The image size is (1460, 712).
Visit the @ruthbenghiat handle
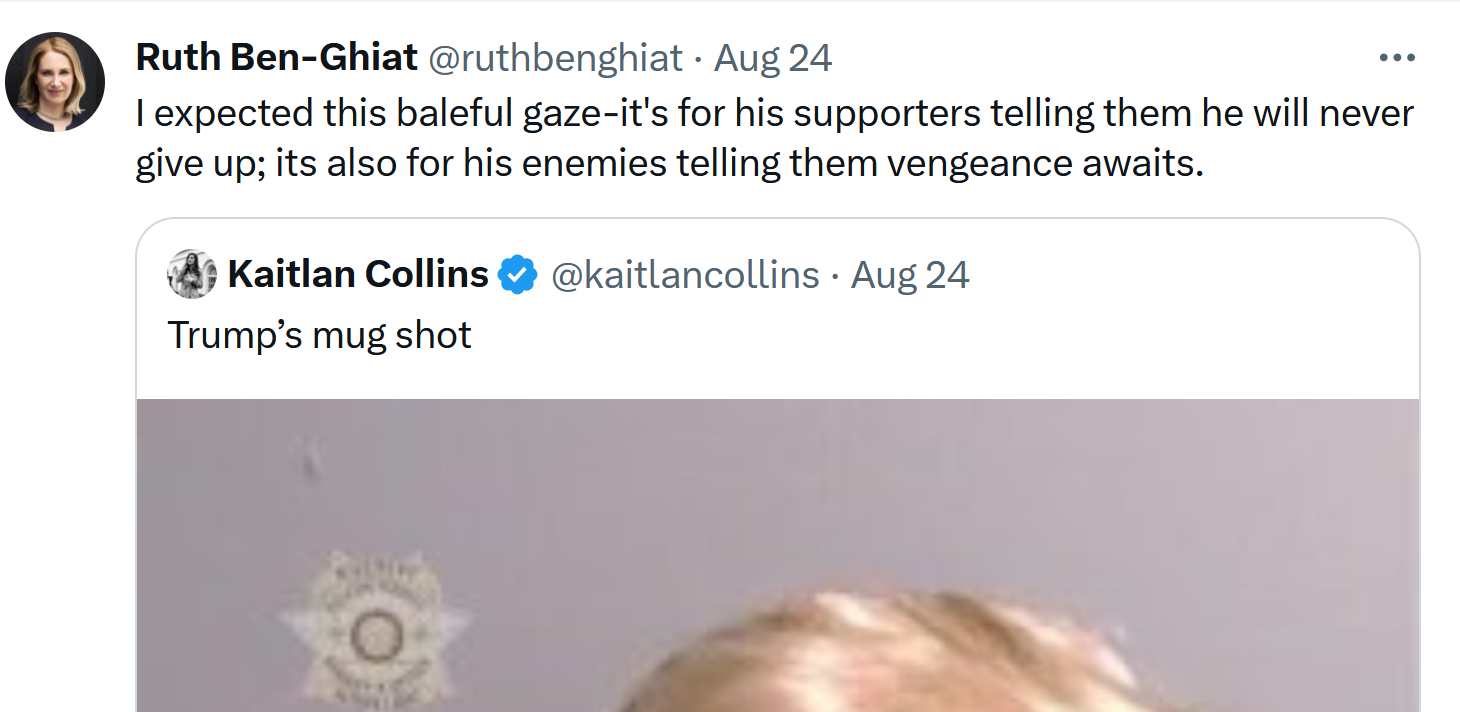click(556, 58)
